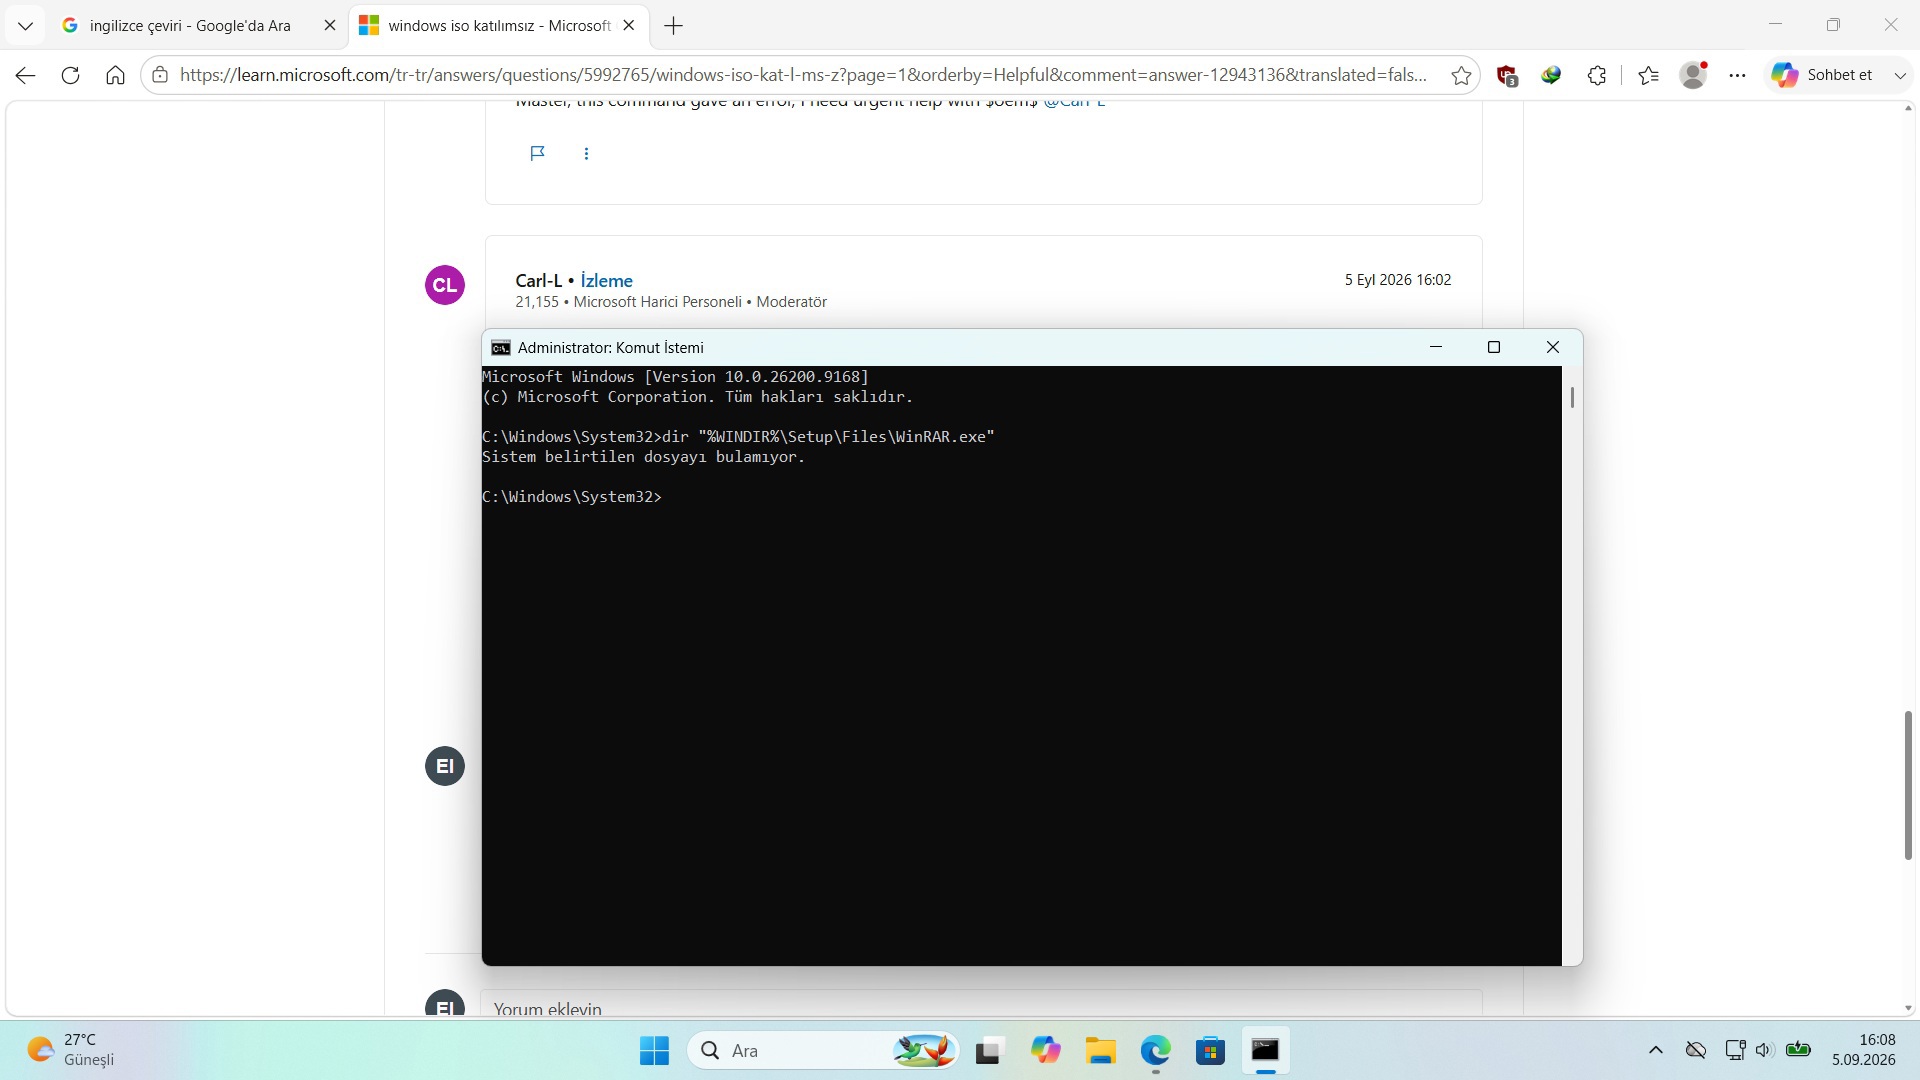Flag the comment with the report icon

[537, 153]
